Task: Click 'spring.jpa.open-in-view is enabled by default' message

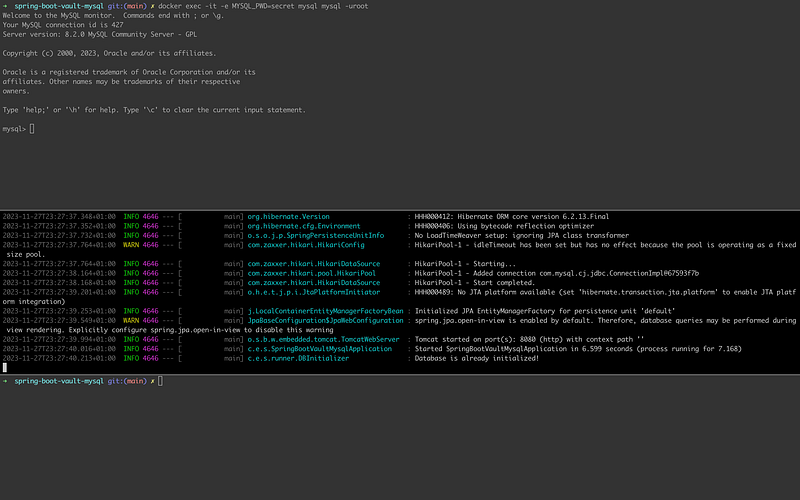Action: point(605,320)
